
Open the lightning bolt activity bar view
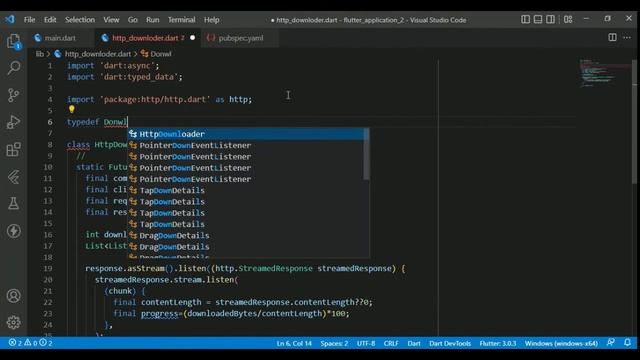[x=13, y=231]
